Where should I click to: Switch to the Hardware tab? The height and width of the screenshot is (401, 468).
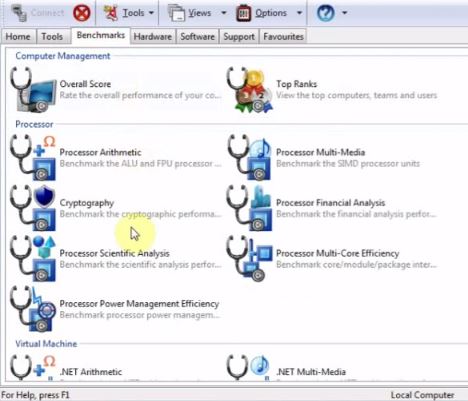coord(153,36)
